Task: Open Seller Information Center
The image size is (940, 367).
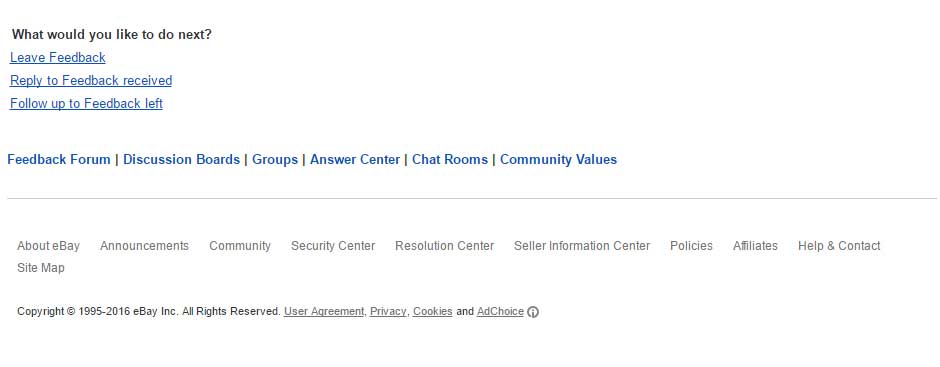Action: (582, 246)
